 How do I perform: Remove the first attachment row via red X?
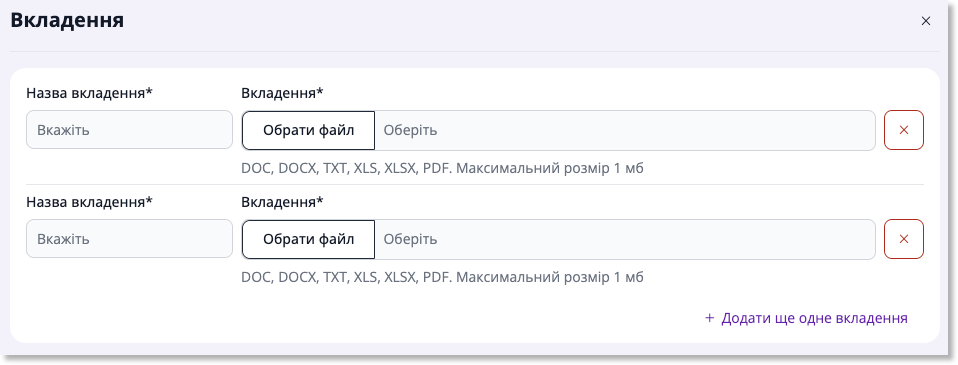pyautogui.click(x=904, y=130)
